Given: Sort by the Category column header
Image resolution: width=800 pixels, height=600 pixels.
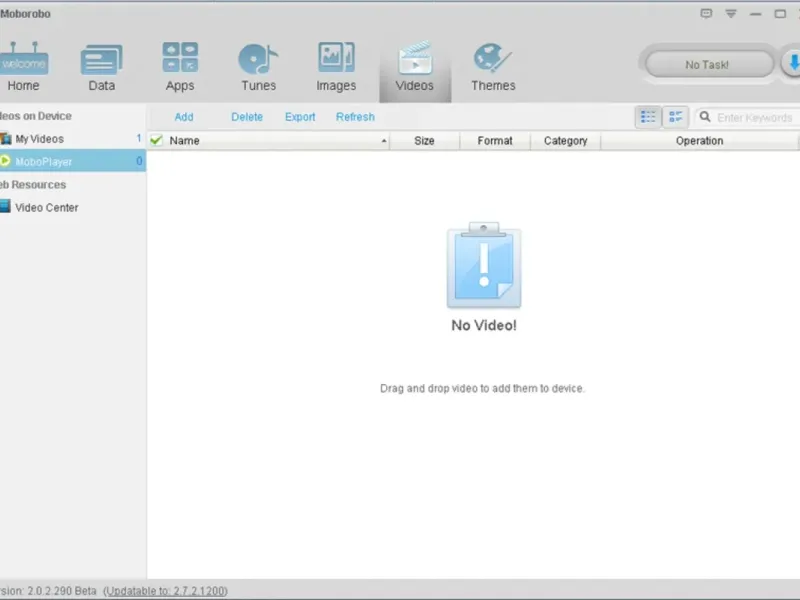Looking at the screenshot, I should point(565,141).
